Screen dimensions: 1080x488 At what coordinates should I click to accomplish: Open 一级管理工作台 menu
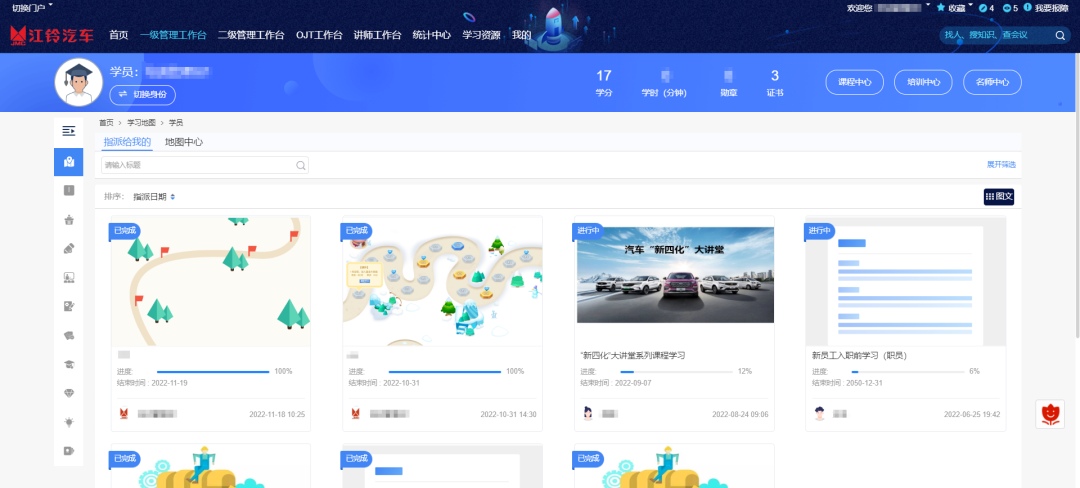point(173,35)
